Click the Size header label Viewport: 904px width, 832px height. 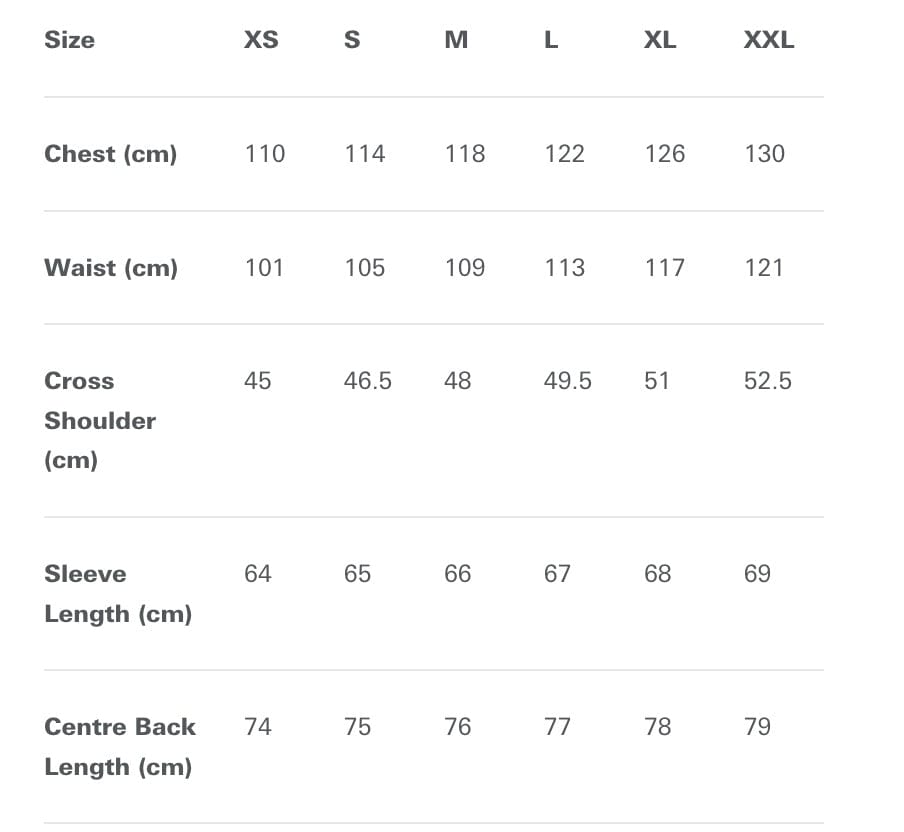[x=70, y=40]
